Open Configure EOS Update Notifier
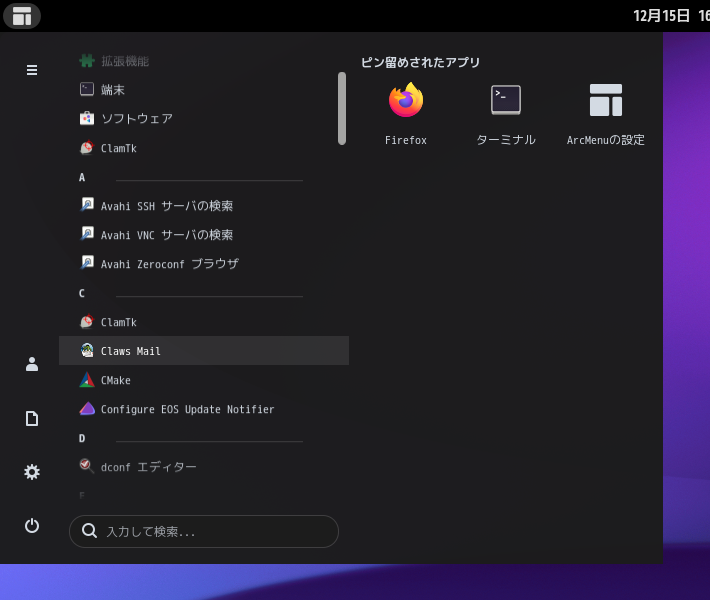The image size is (710, 600). coord(204,409)
